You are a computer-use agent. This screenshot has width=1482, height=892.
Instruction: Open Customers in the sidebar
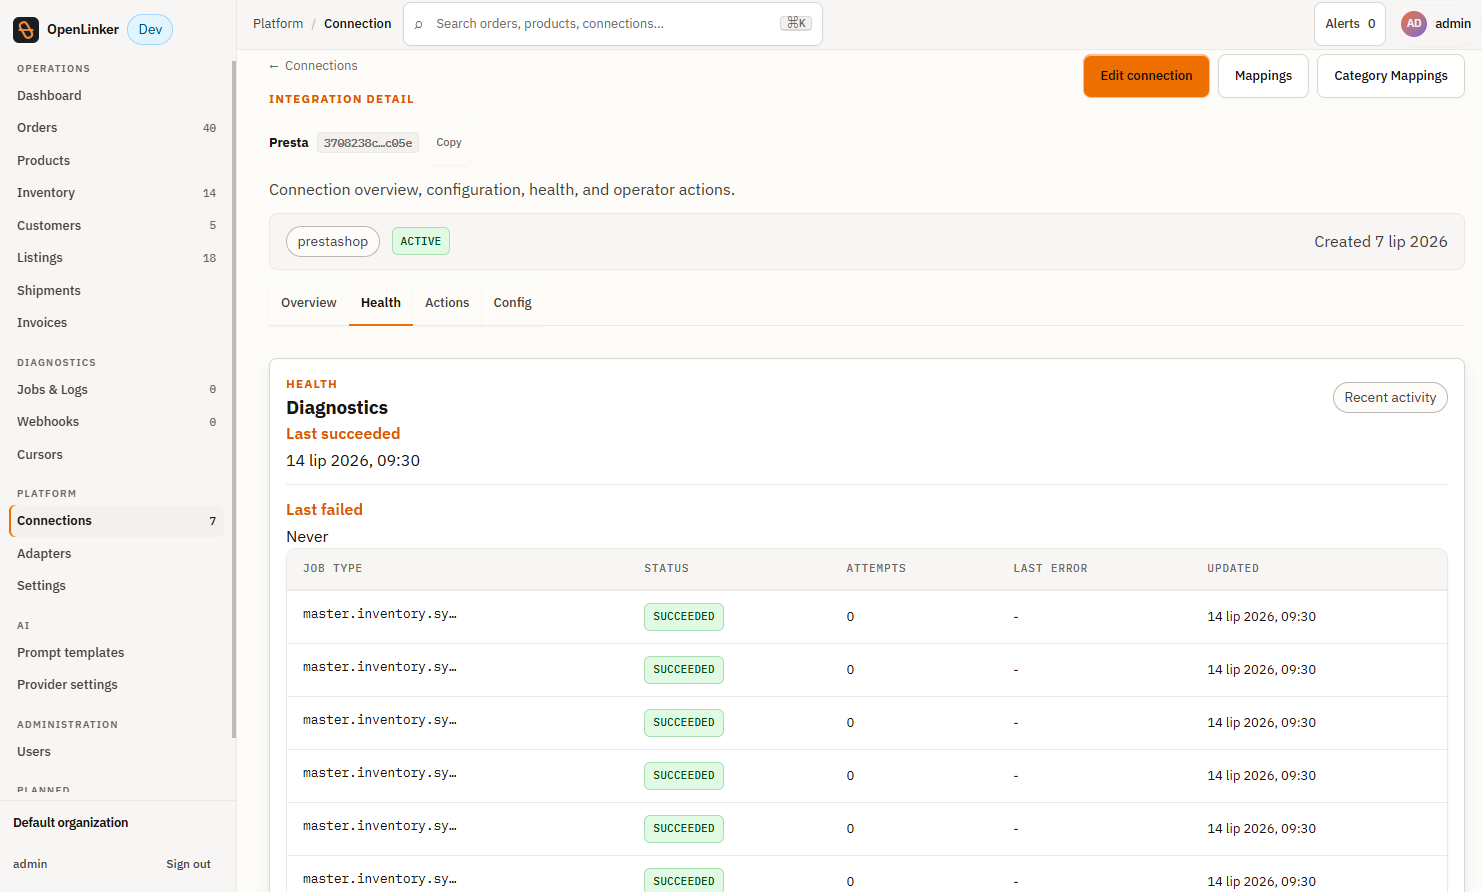point(116,226)
